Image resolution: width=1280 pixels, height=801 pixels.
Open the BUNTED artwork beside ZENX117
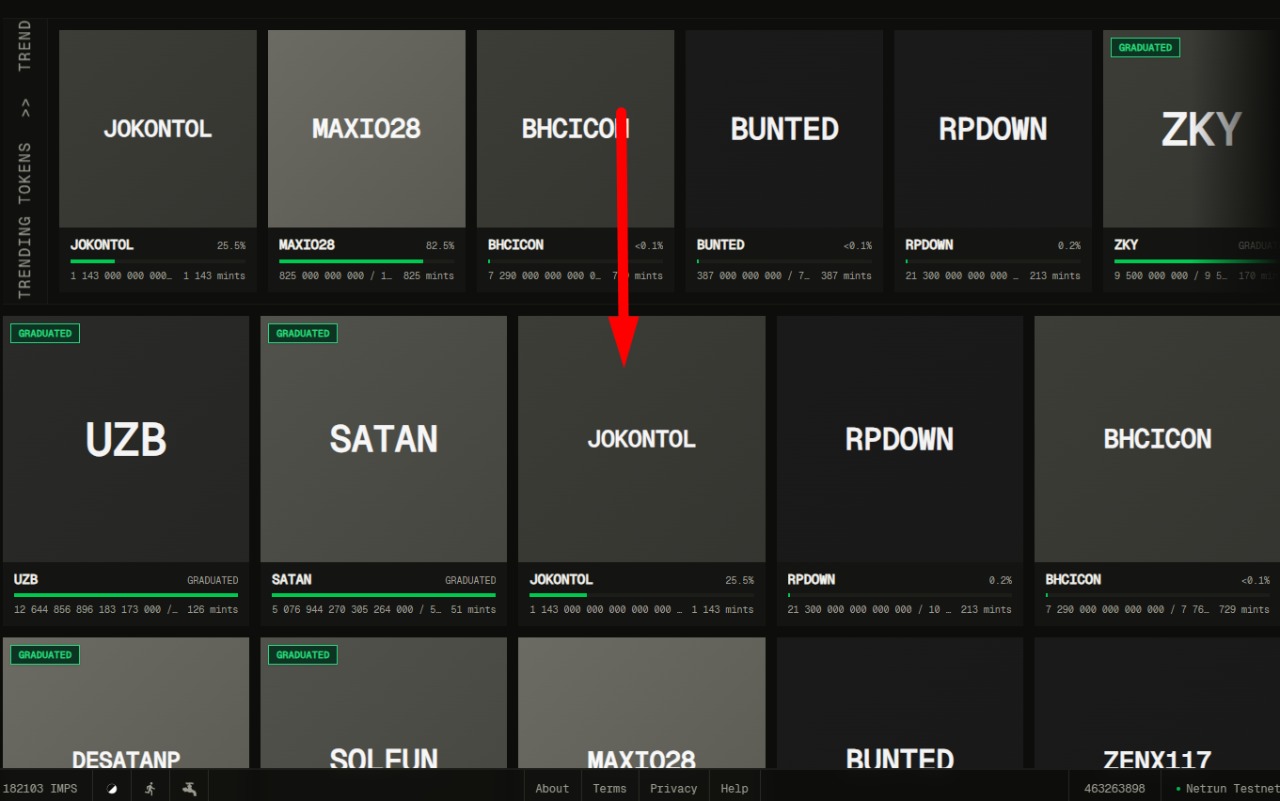[900, 703]
